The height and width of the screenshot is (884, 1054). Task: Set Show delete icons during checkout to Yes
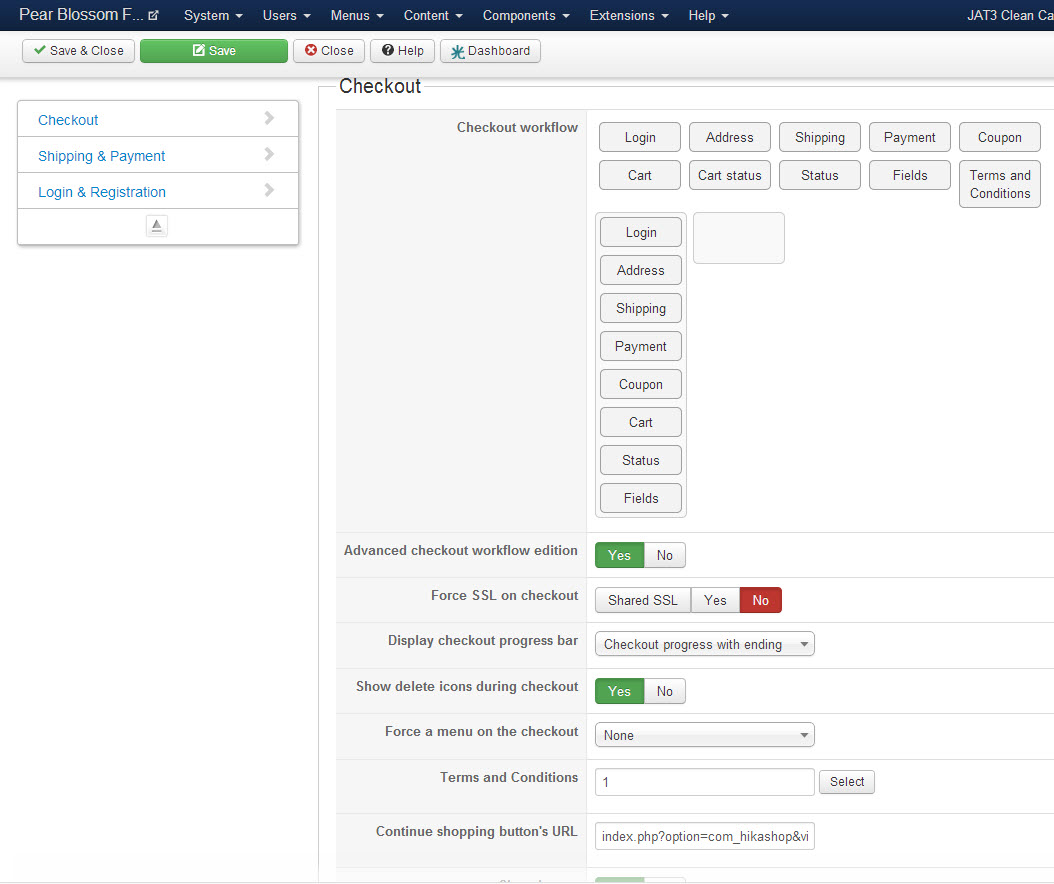(x=619, y=691)
